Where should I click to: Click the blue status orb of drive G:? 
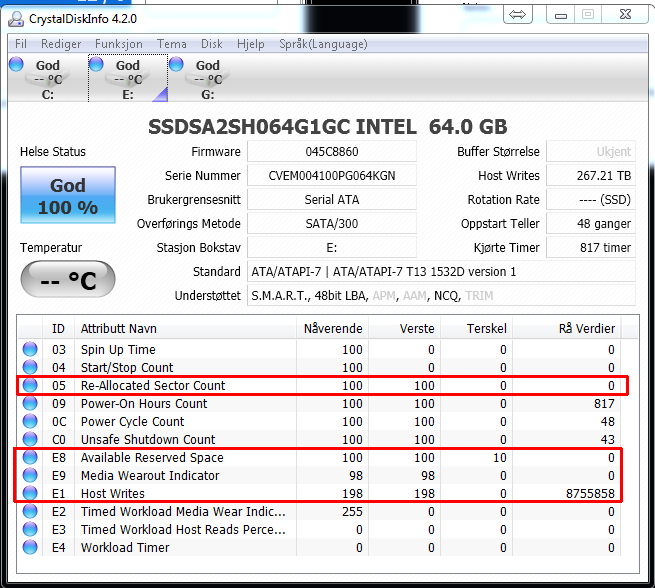click(x=176, y=64)
